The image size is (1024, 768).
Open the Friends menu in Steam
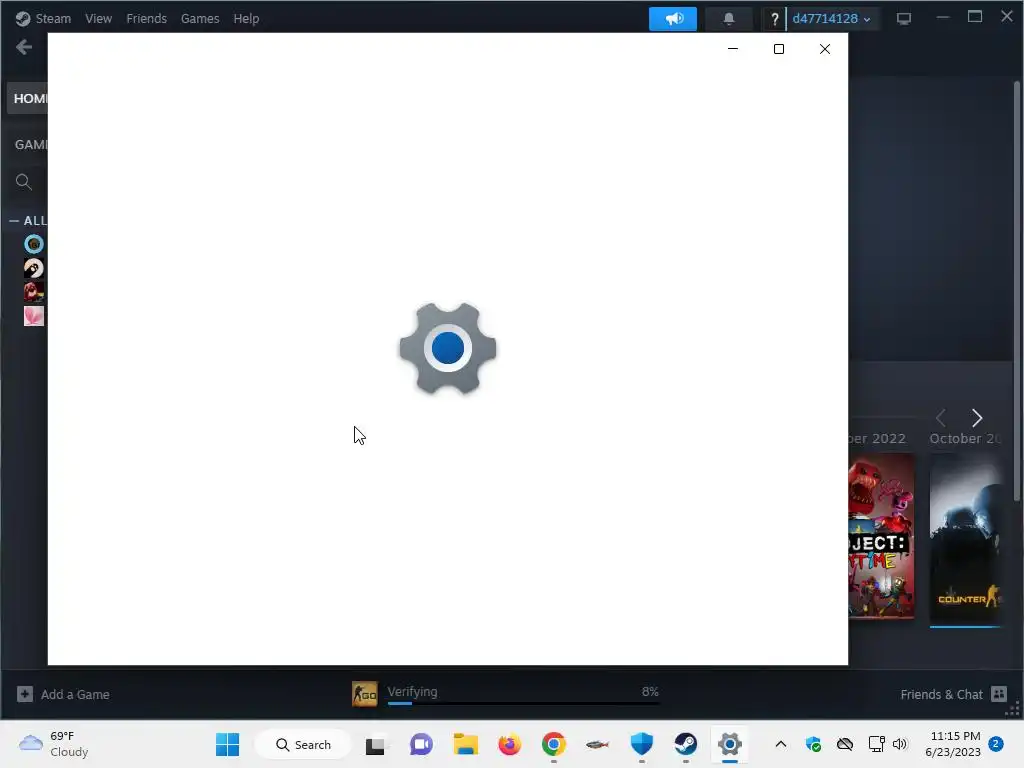(x=146, y=18)
